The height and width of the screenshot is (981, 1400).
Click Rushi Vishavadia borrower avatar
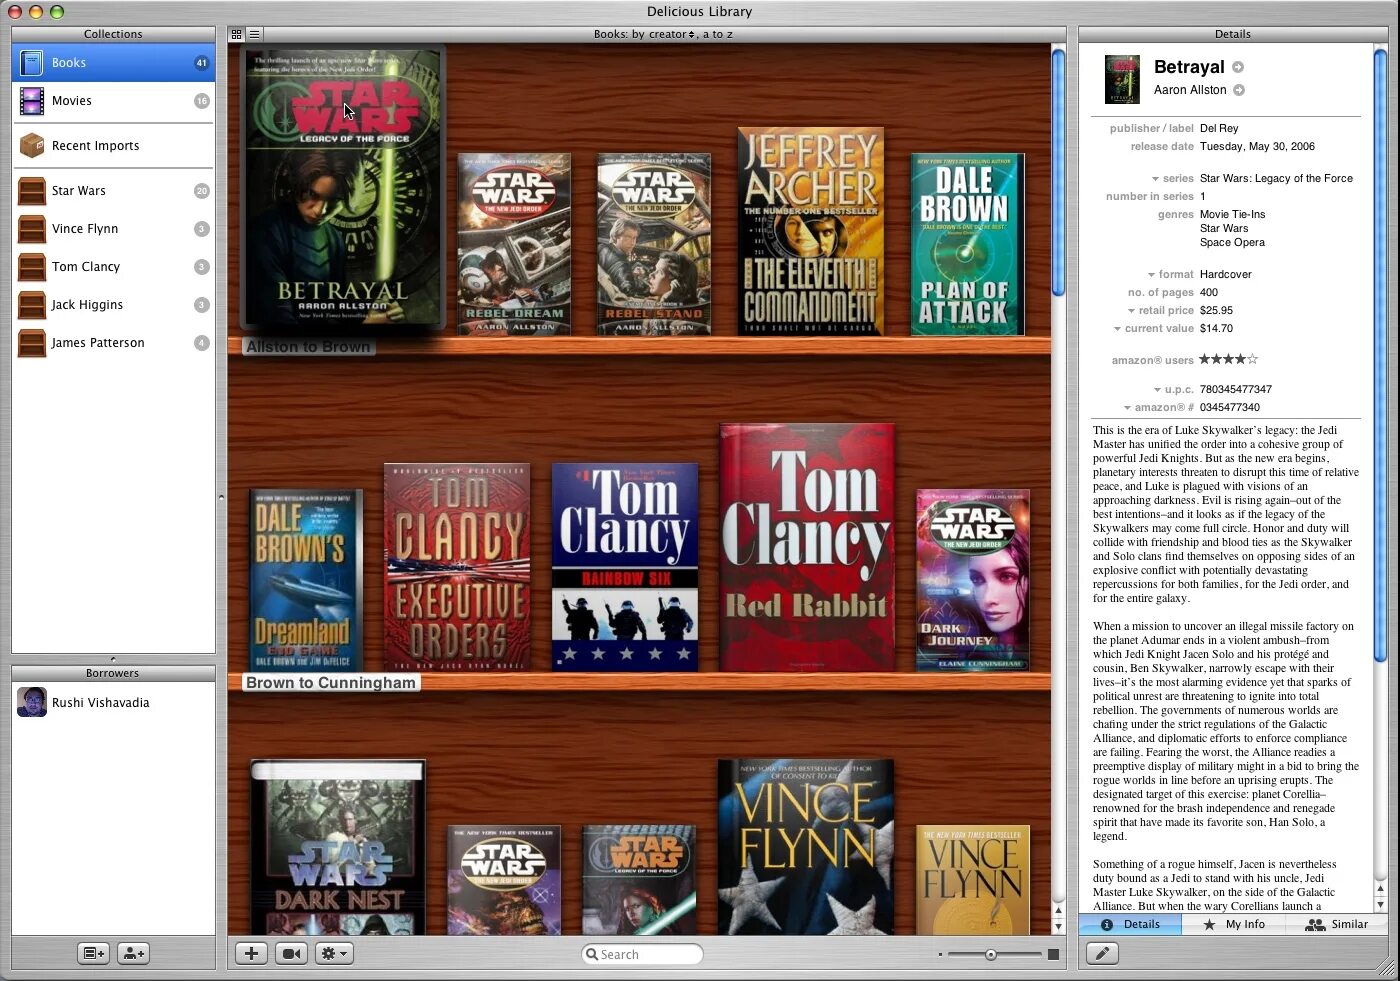point(32,703)
